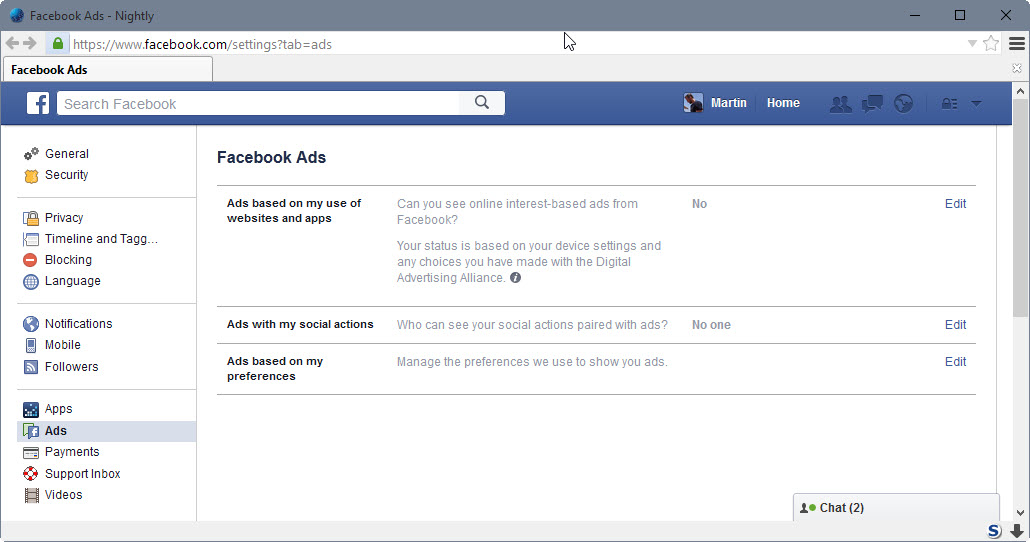Edit Ads based on my preferences
Screen dimensions: 1030x542
point(955,361)
